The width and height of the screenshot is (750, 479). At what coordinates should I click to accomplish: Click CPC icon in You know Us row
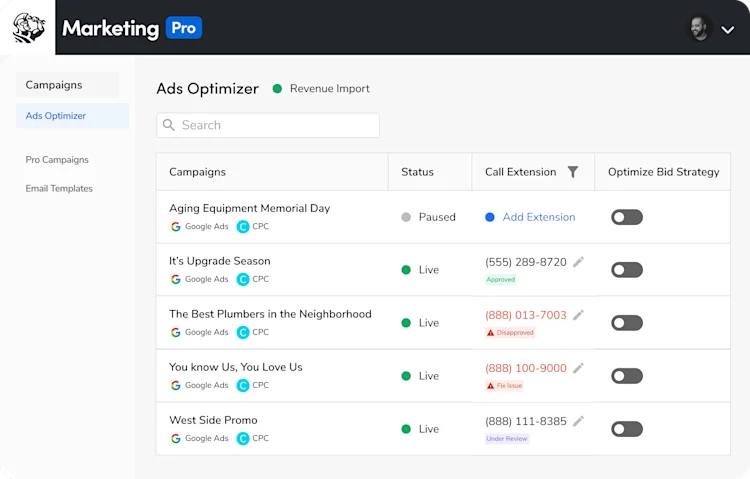click(243, 386)
